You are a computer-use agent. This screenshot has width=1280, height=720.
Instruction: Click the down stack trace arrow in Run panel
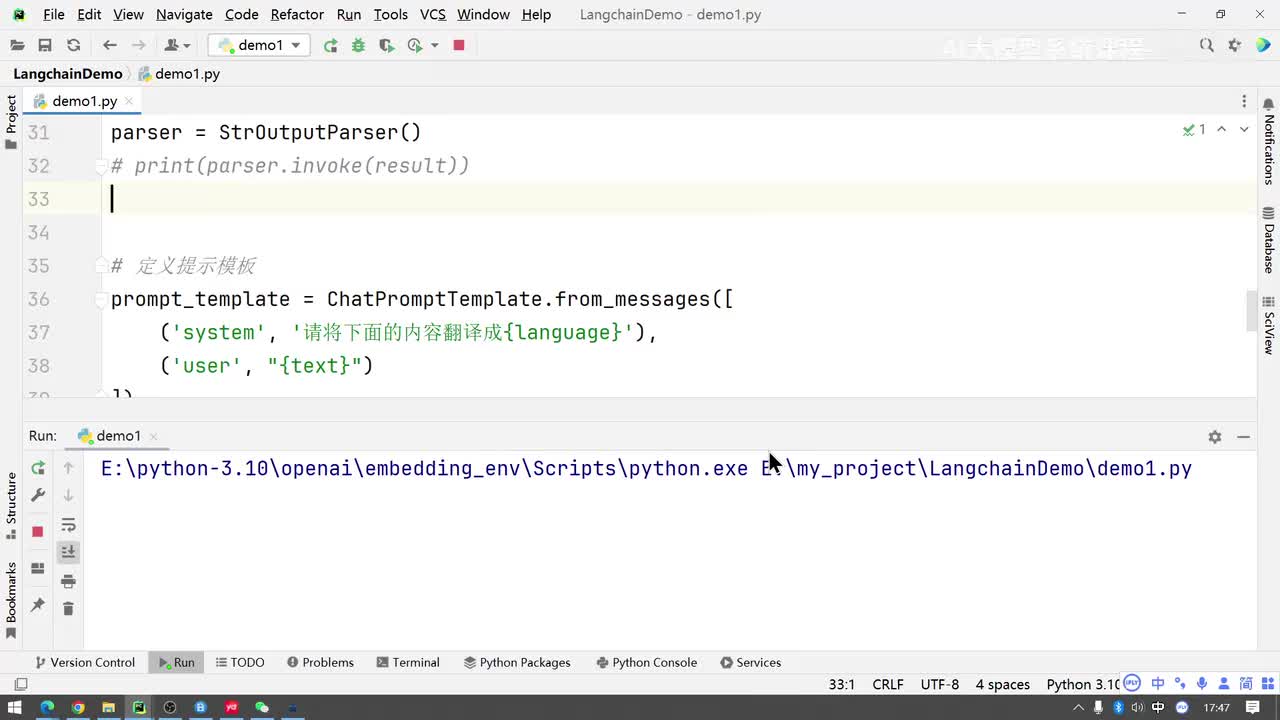(x=68, y=495)
